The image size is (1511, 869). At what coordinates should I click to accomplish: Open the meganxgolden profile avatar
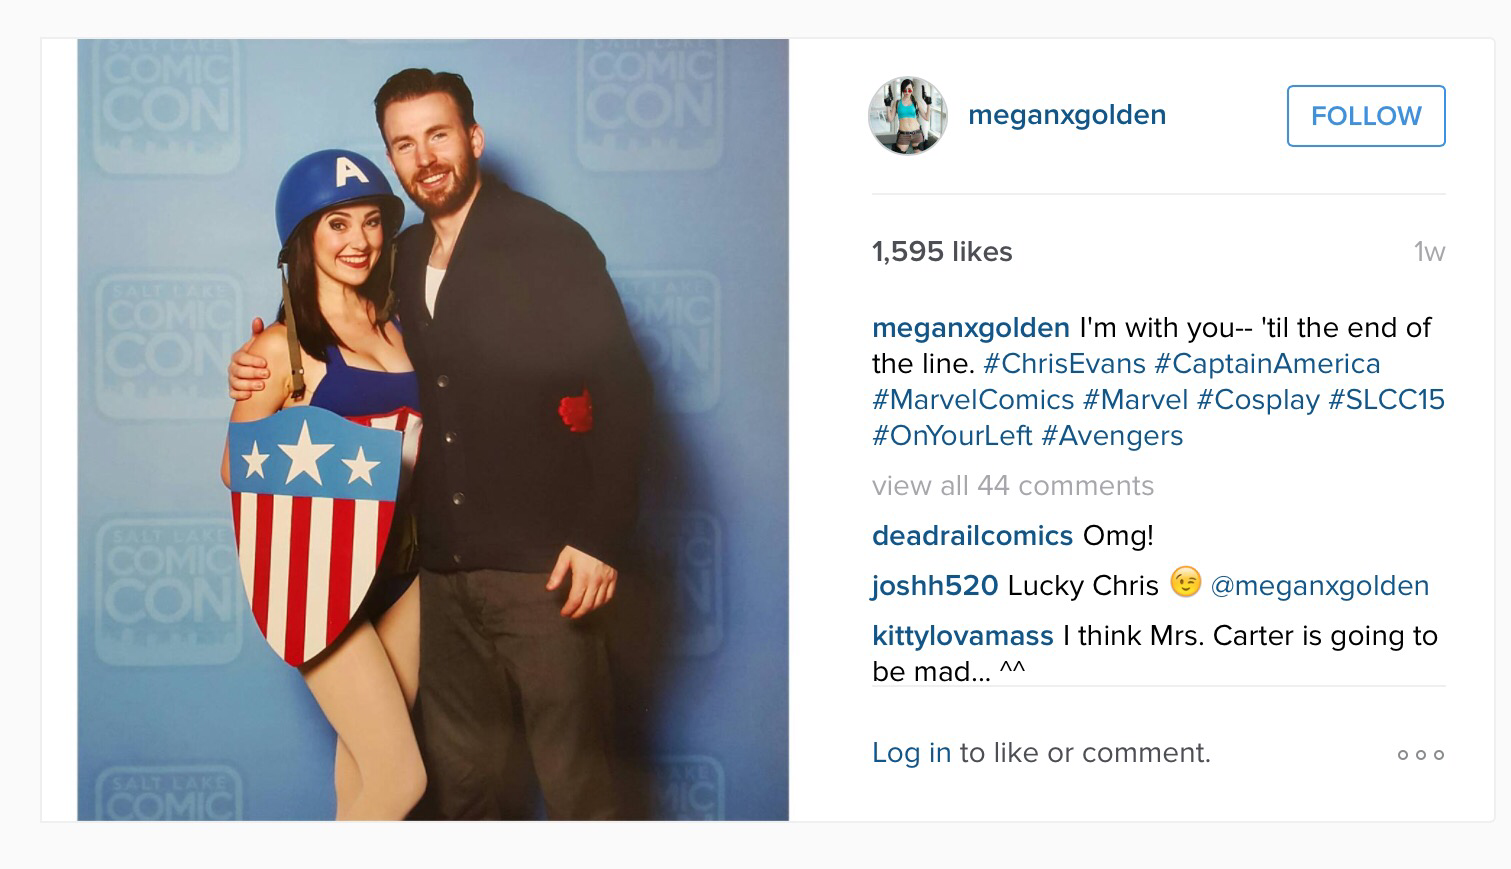(x=907, y=116)
